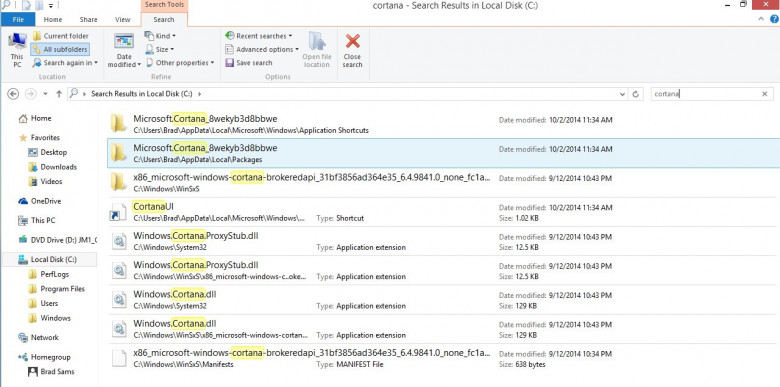Viewport: 780px width, 387px height.
Task: Open the address bar history dropdown arrow
Action: pyautogui.click(x=623, y=94)
